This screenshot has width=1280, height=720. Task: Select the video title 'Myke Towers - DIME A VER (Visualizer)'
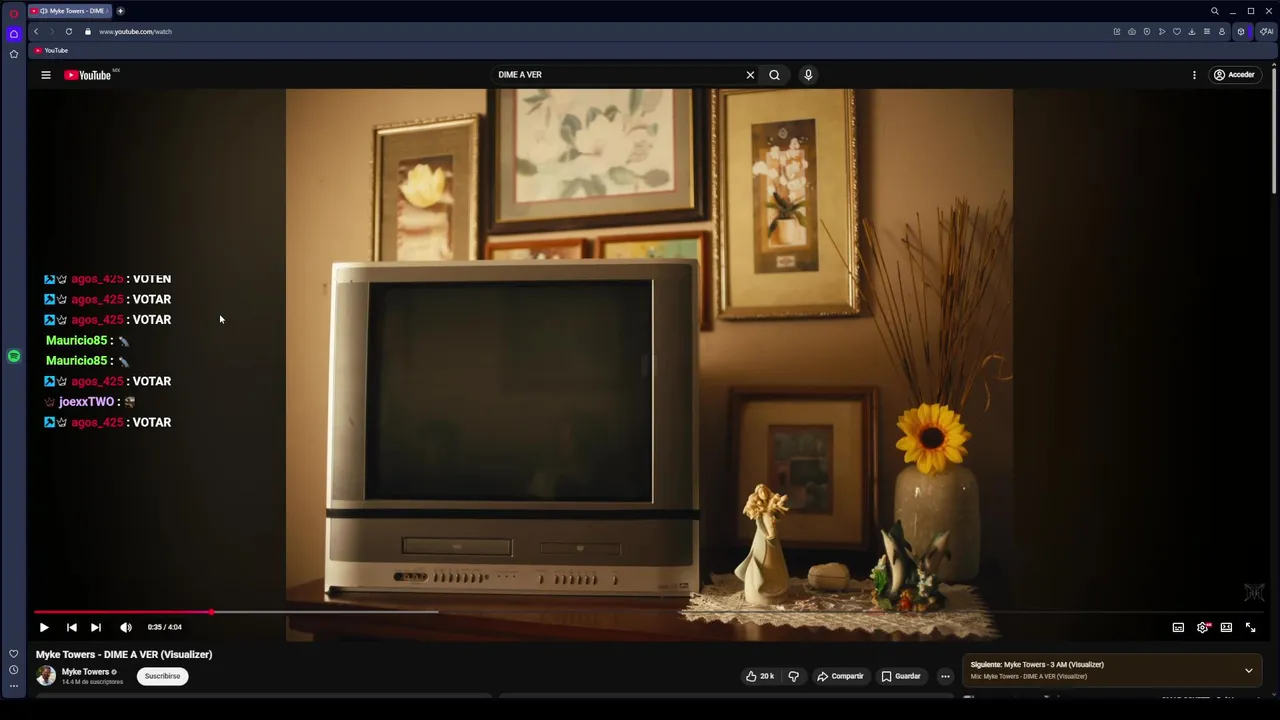point(124,655)
